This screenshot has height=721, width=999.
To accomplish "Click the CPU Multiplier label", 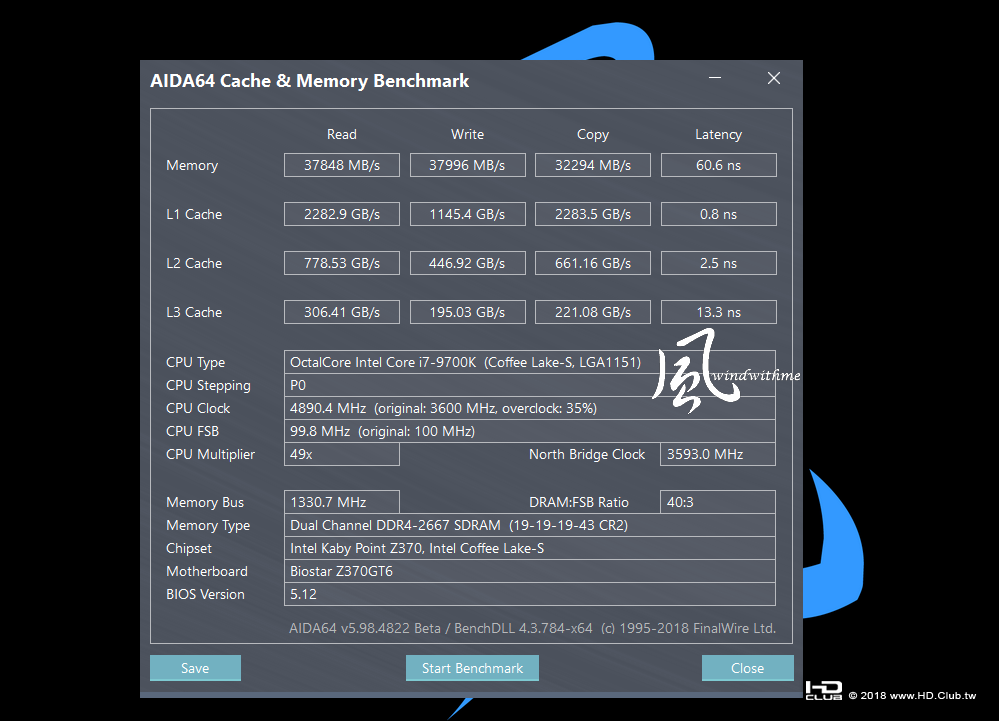I will [210, 454].
